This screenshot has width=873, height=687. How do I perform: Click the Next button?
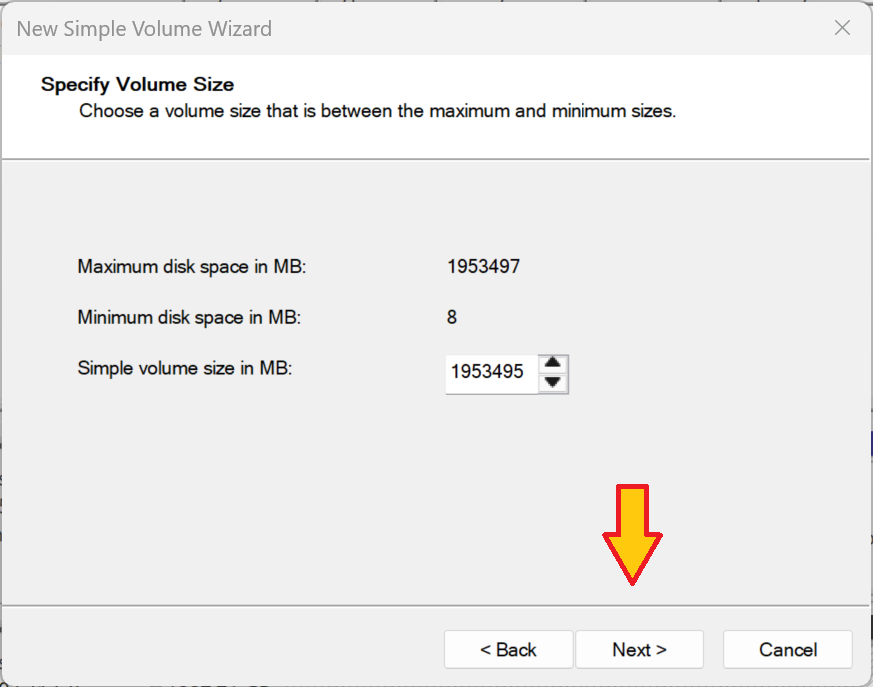click(x=639, y=650)
